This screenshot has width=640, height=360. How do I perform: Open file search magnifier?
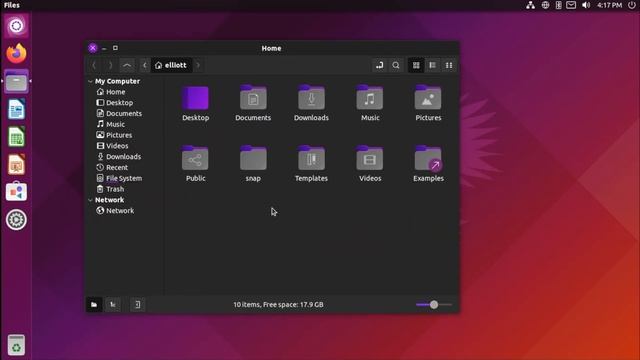(396, 65)
